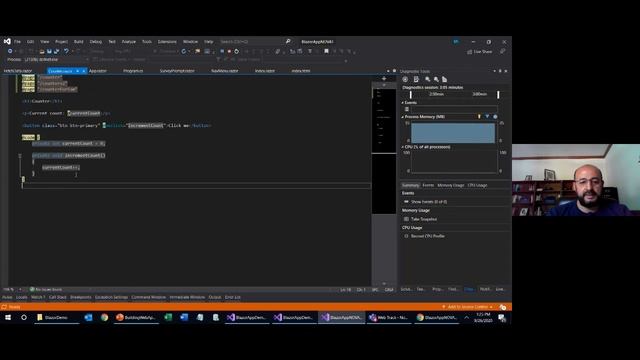Collapse the Process Memory graph section
Viewport: 640px width, 360px height.
pyautogui.click(x=402, y=117)
